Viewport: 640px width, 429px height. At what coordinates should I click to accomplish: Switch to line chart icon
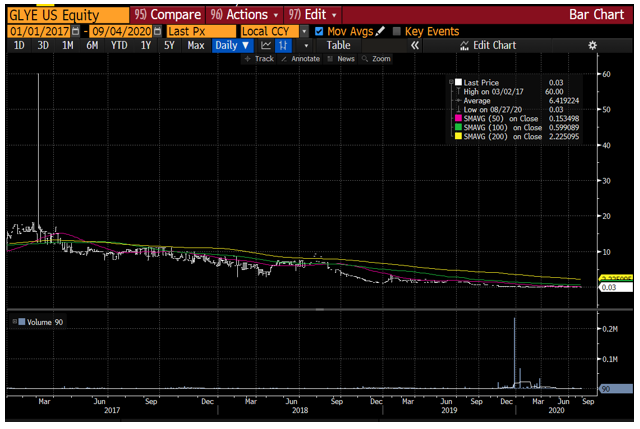tap(266, 45)
